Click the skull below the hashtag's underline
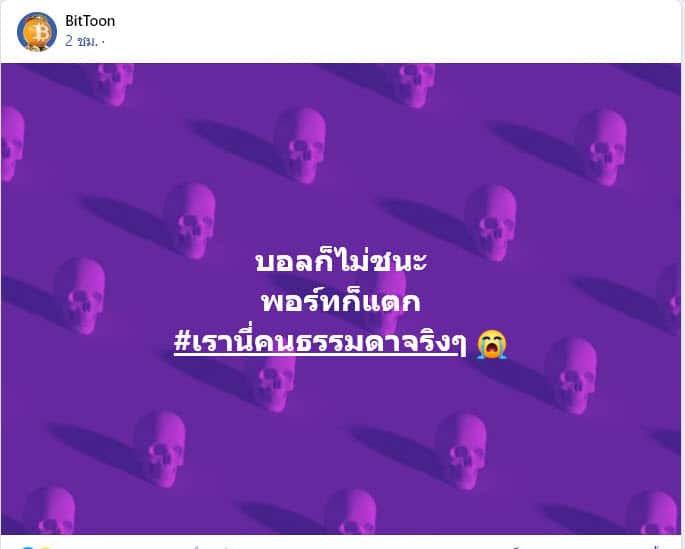 (x=271, y=384)
